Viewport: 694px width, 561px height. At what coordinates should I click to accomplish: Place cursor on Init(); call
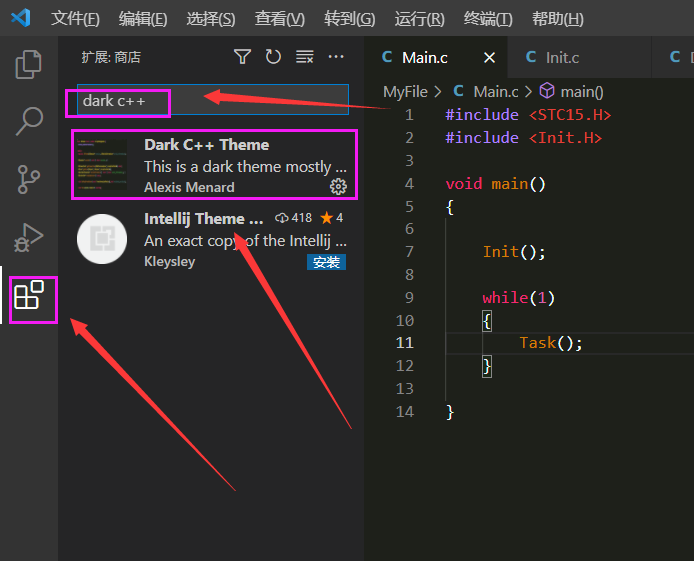click(514, 251)
